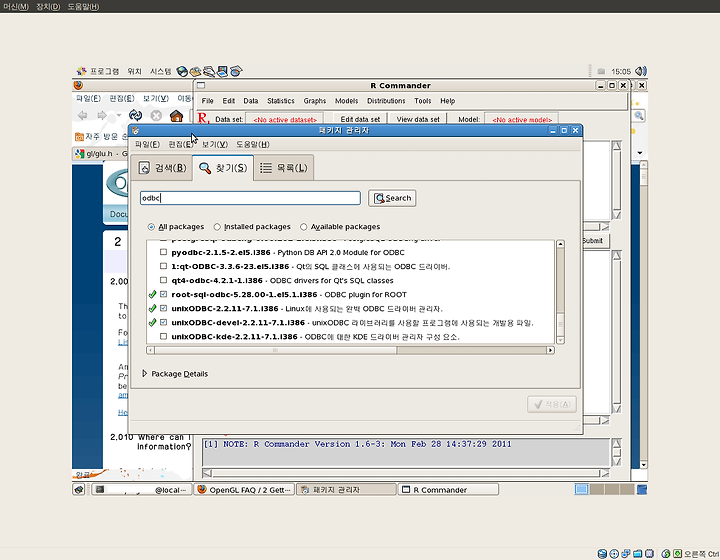Click VirtualBox shared folders status icon
This screenshot has height=560, width=720.
click(x=637, y=554)
